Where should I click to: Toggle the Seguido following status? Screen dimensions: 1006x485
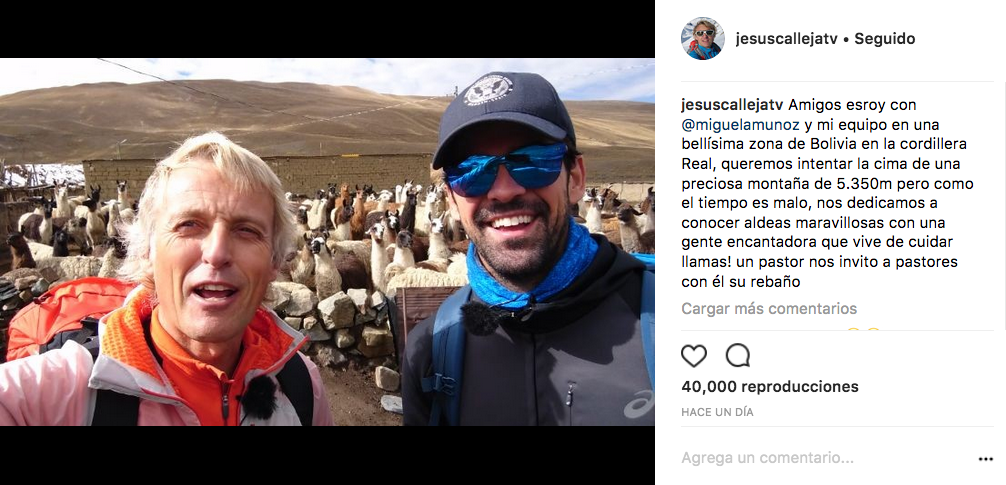point(885,38)
